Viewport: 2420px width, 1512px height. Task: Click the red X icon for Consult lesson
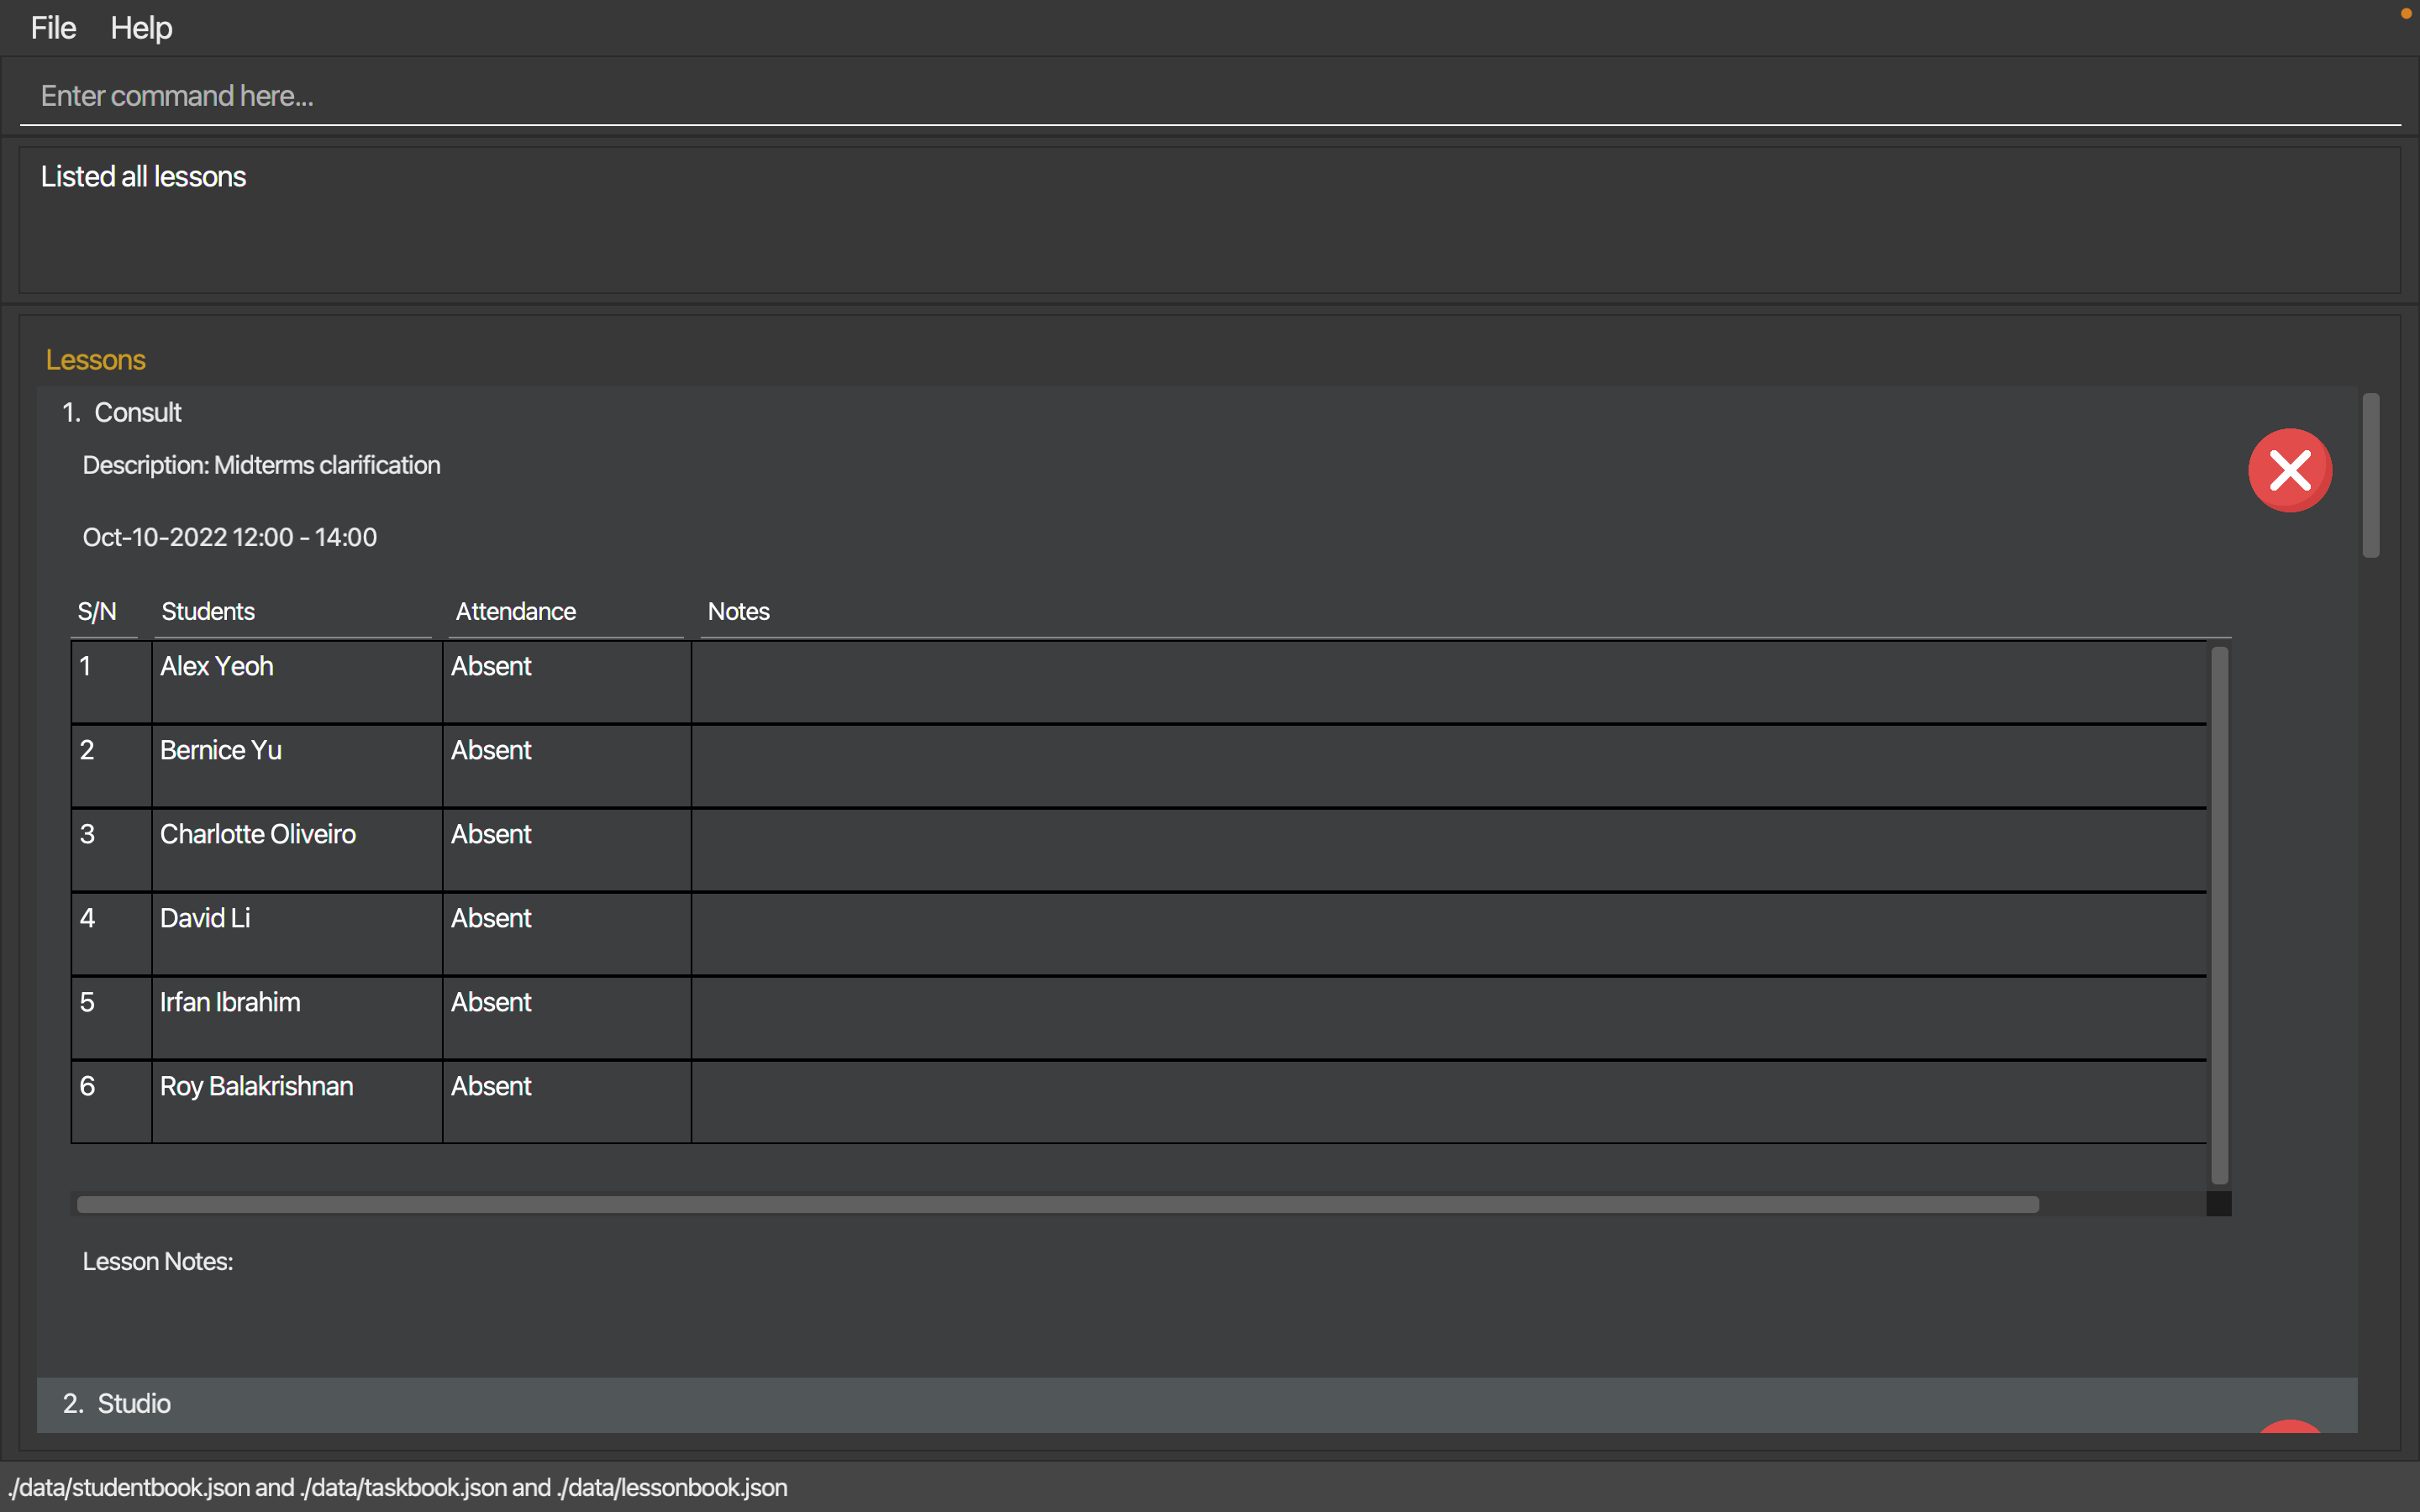(x=2290, y=470)
